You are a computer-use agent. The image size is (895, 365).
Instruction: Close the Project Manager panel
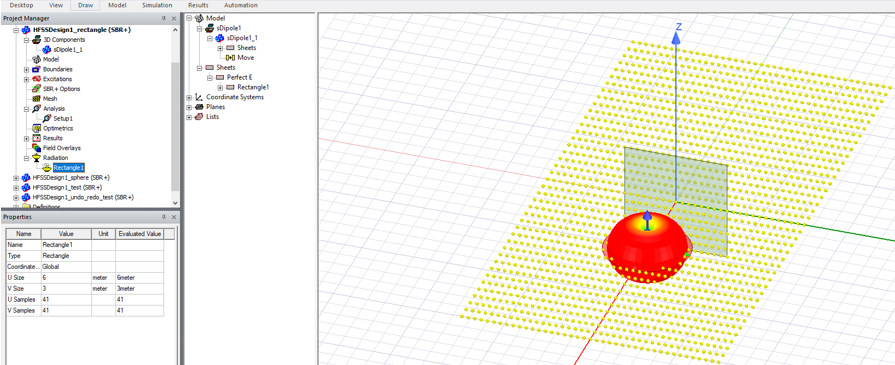174,18
